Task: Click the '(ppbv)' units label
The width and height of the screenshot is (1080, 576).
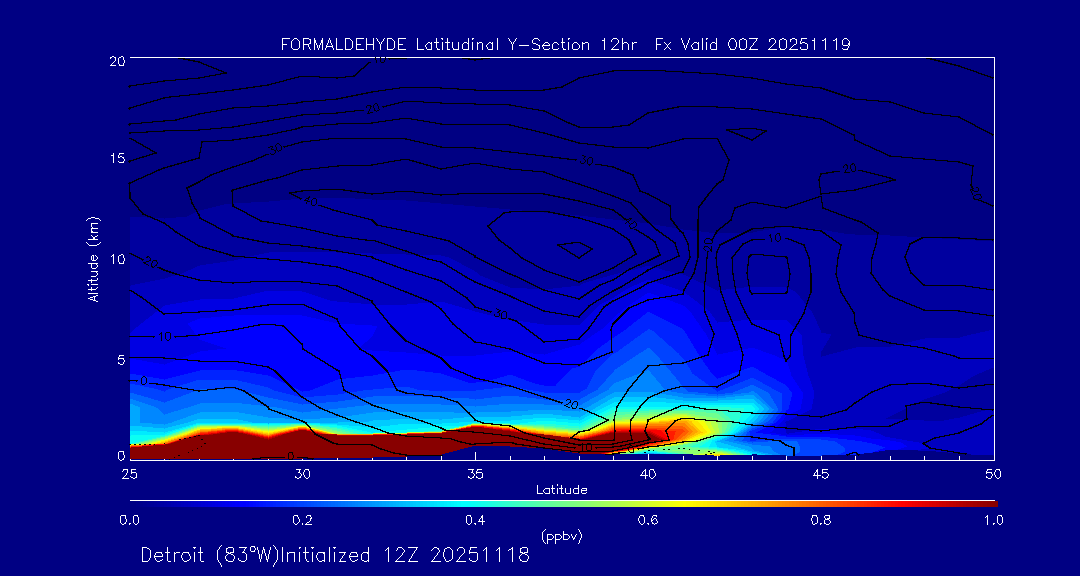Action: (561, 536)
